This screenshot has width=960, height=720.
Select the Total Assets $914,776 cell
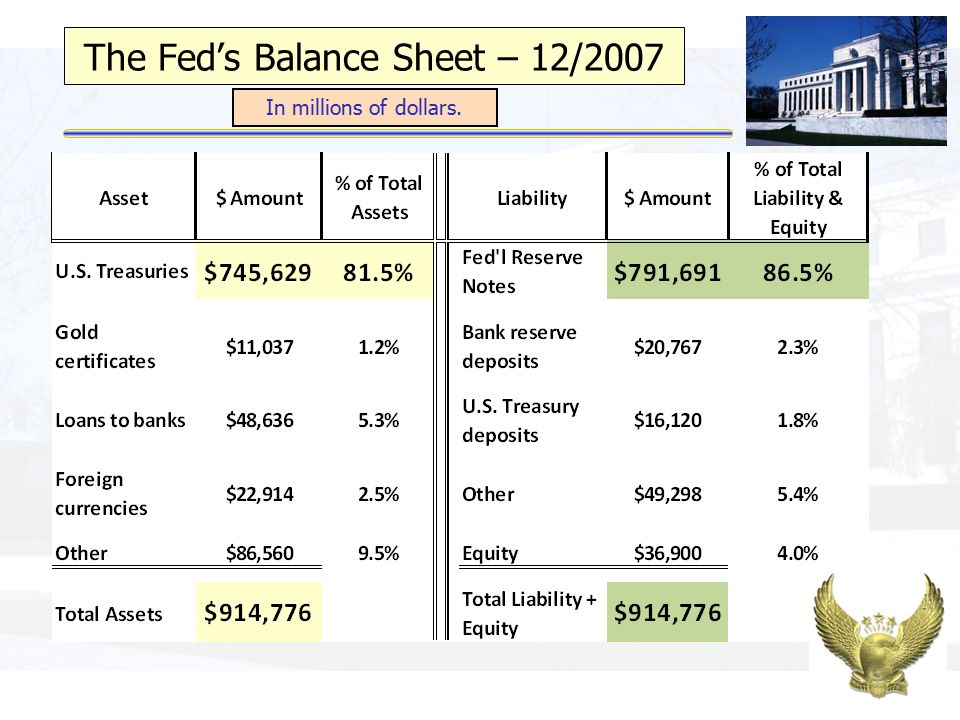click(258, 612)
